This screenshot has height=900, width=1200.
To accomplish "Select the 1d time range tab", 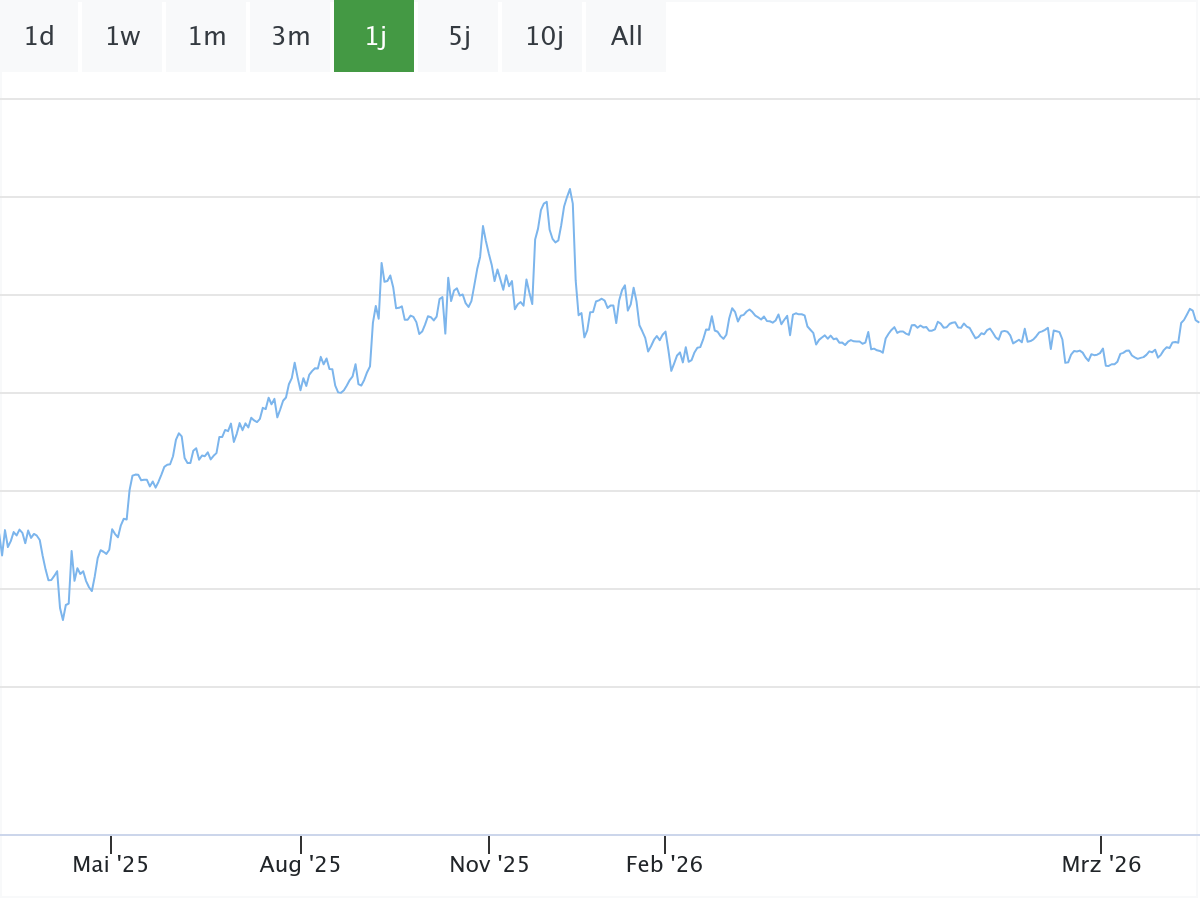I will 39,37.
